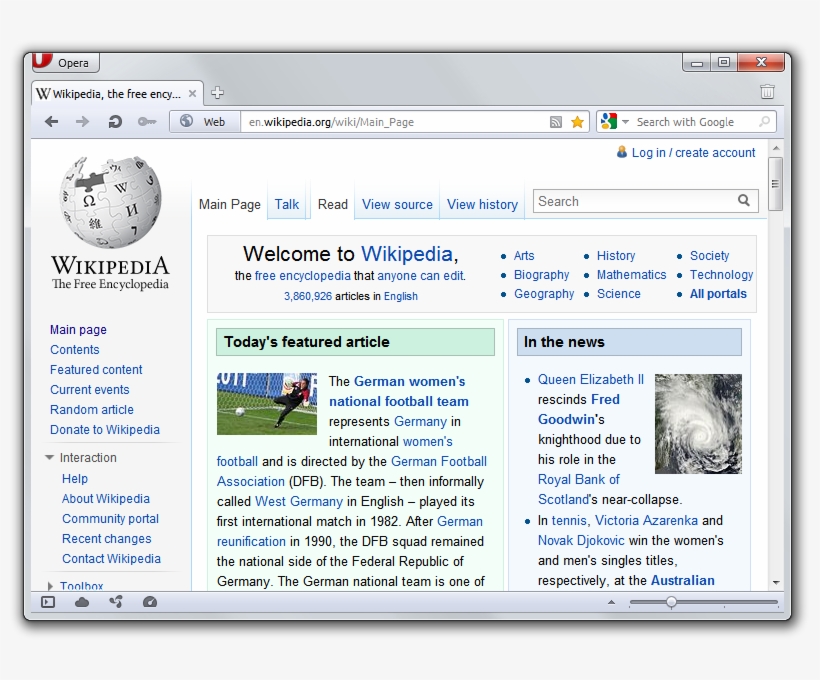Screen dimensions: 820x680
Task: Open the Queen Elizabeth II link
Action: point(591,379)
